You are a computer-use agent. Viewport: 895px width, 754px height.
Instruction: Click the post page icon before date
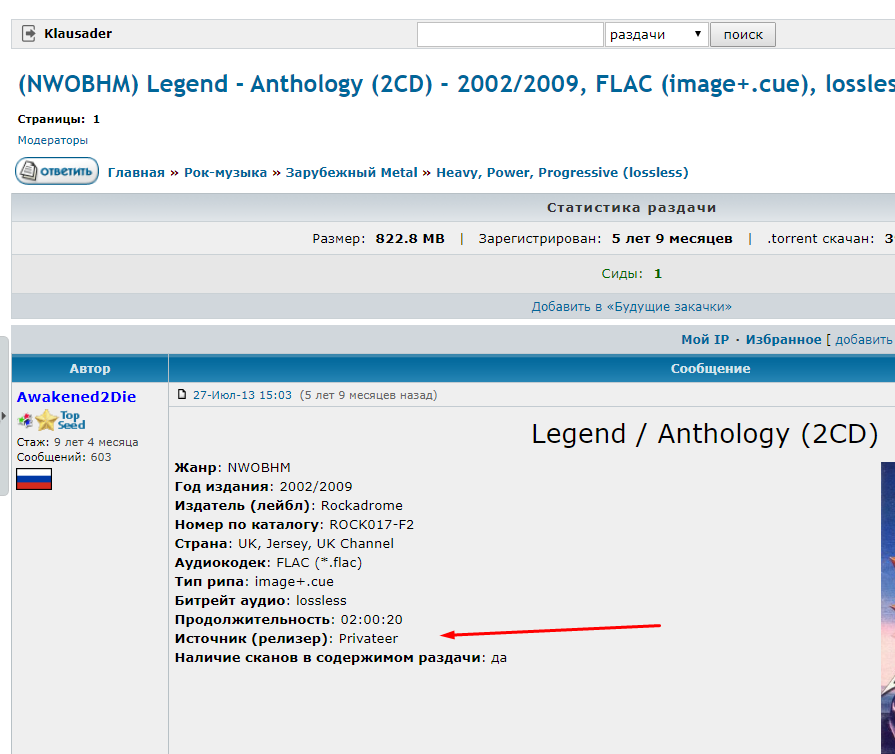point(182,394)
